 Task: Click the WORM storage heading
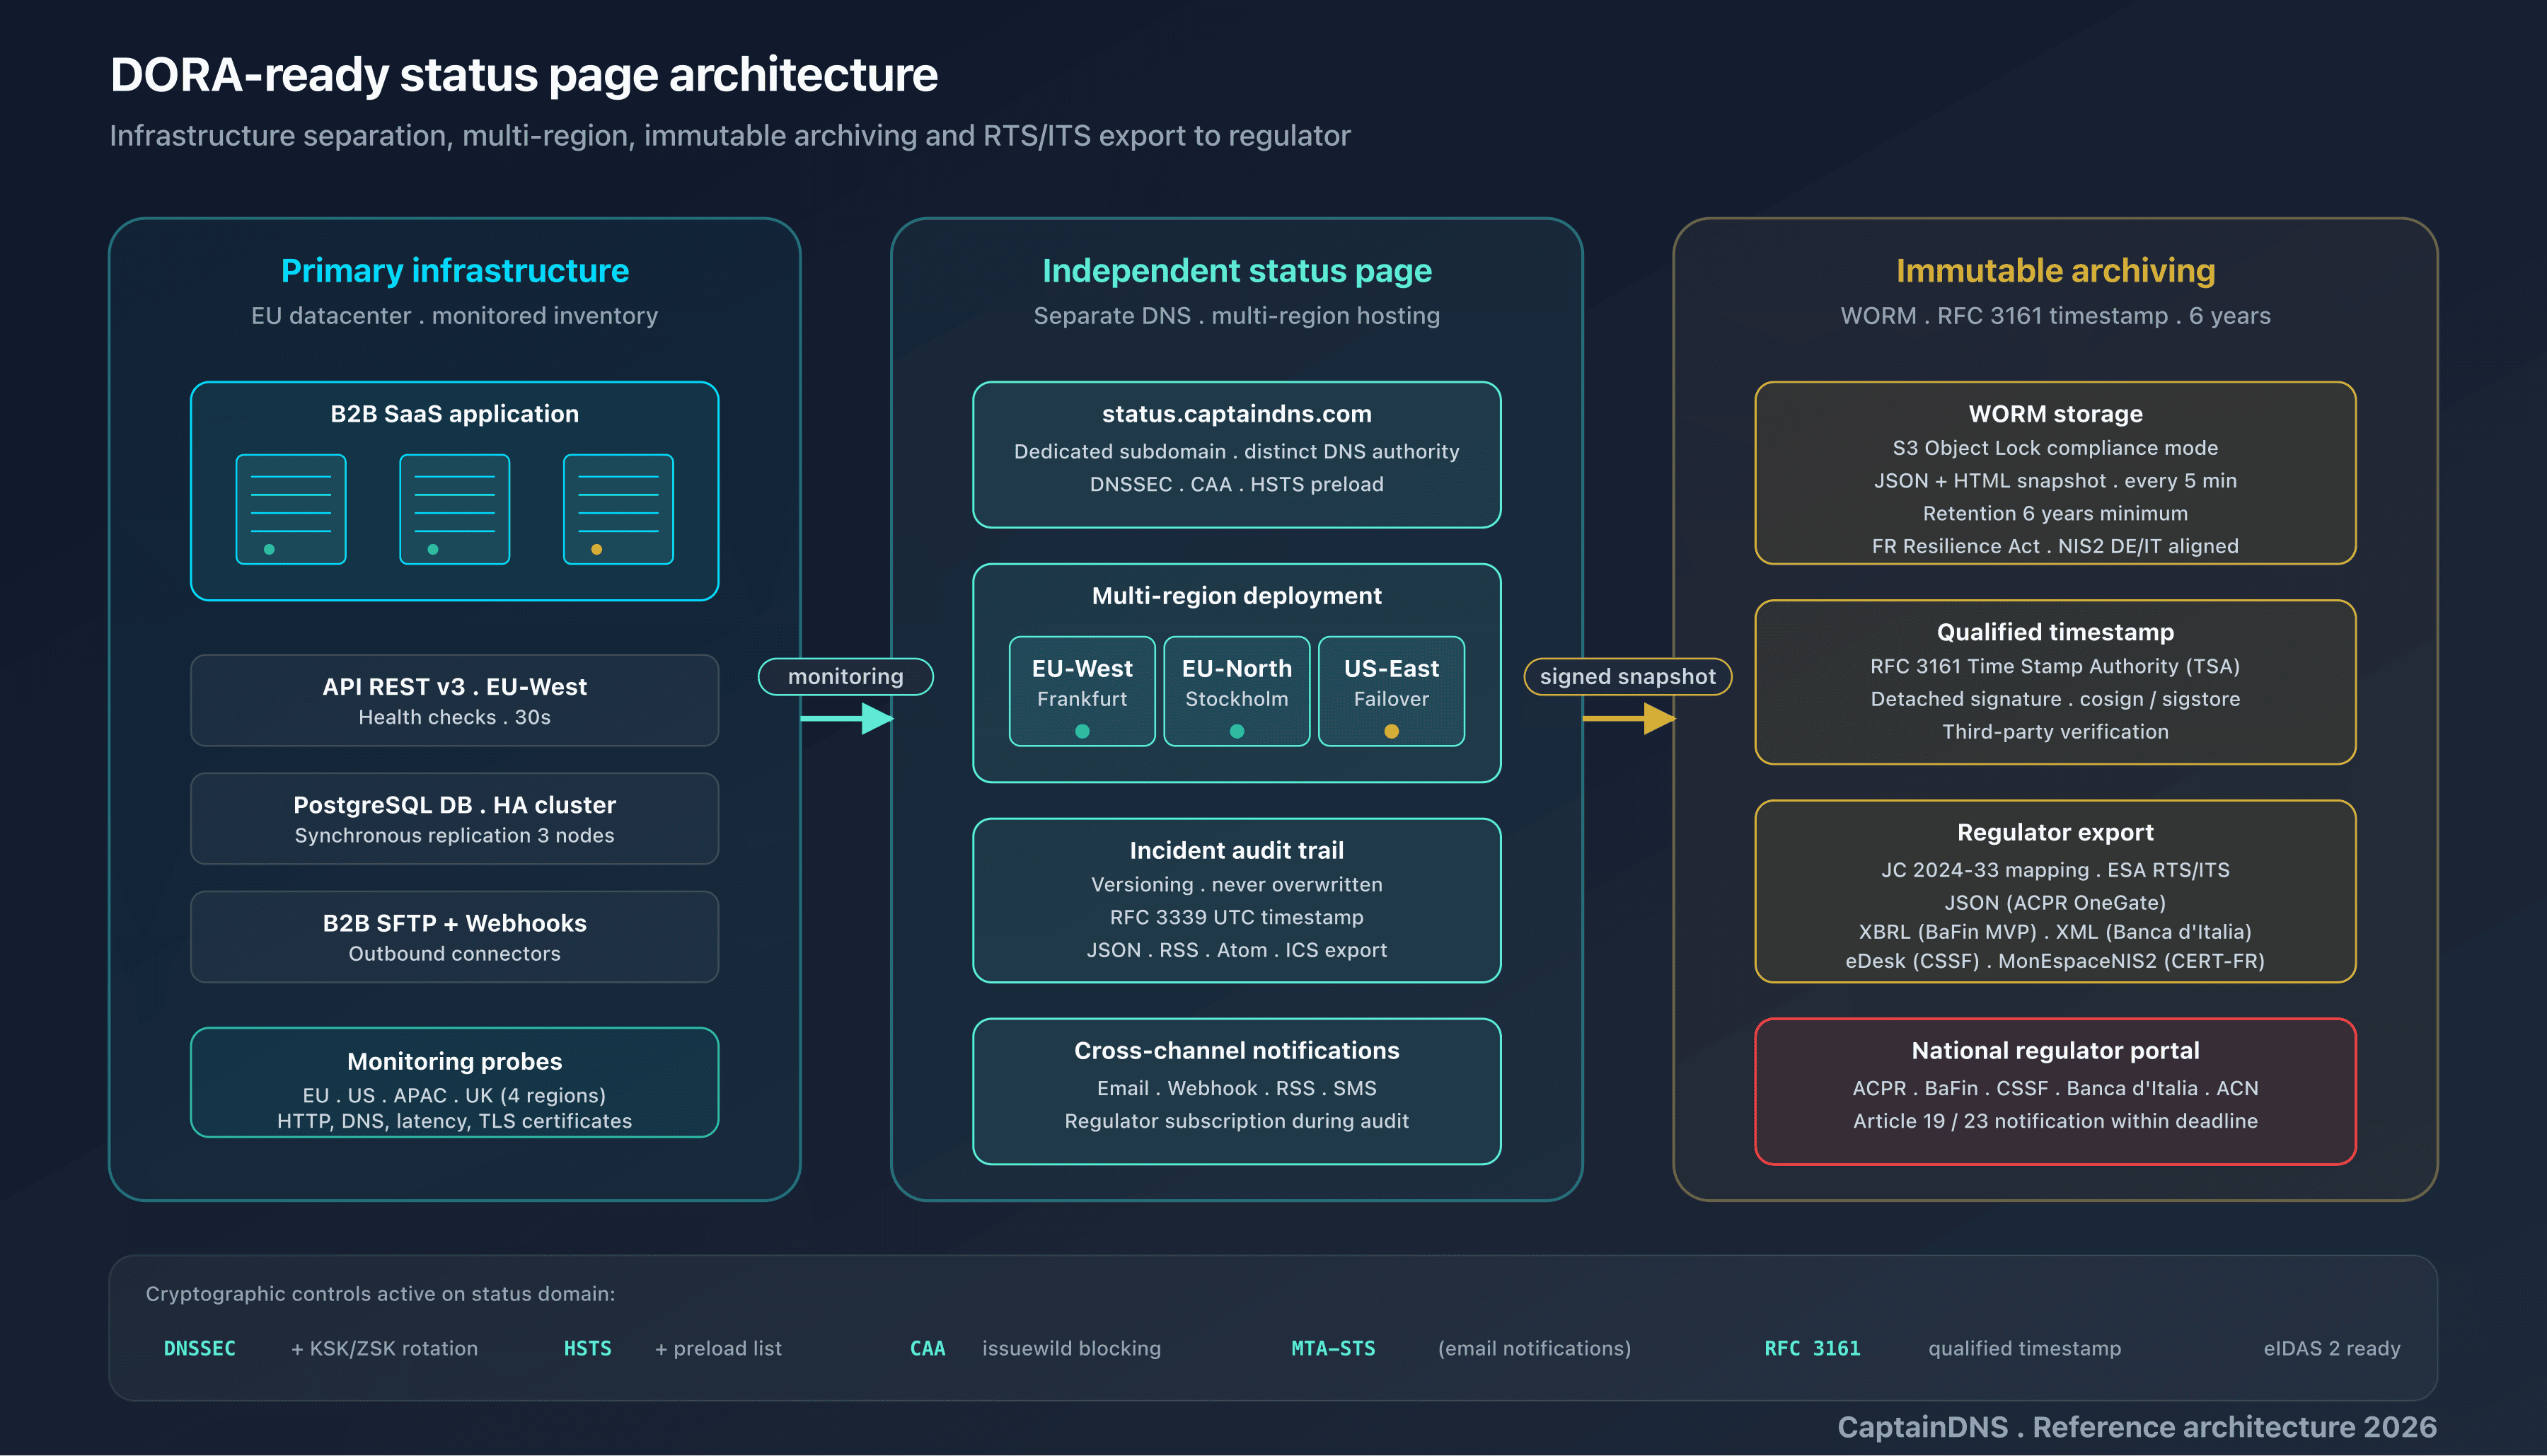pyautogui.click(x=2055, y=414)
